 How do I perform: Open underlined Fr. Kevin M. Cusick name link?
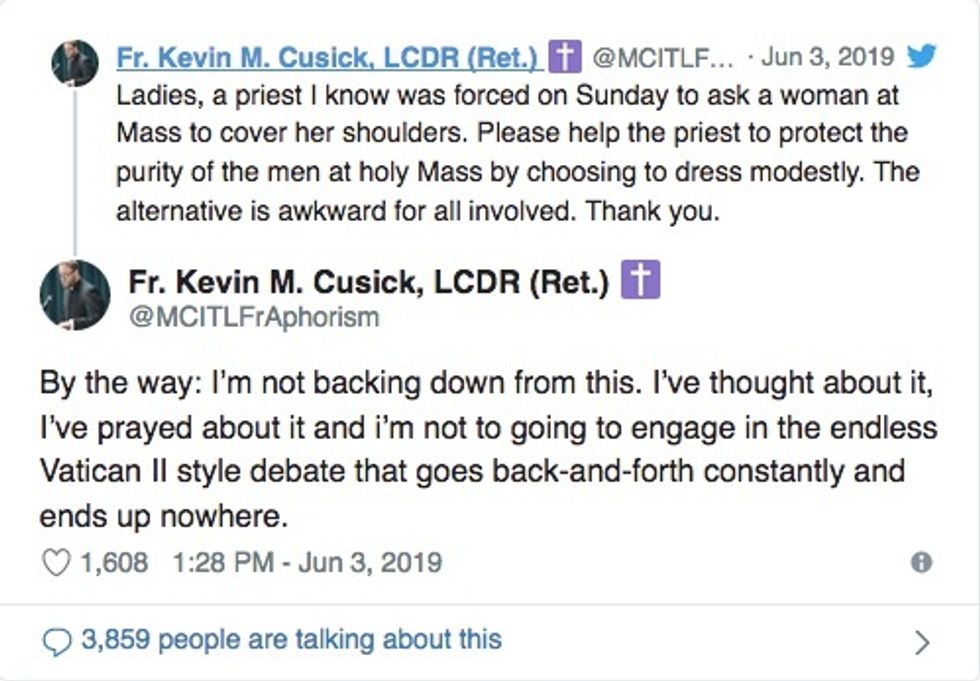tap(331, 58)
